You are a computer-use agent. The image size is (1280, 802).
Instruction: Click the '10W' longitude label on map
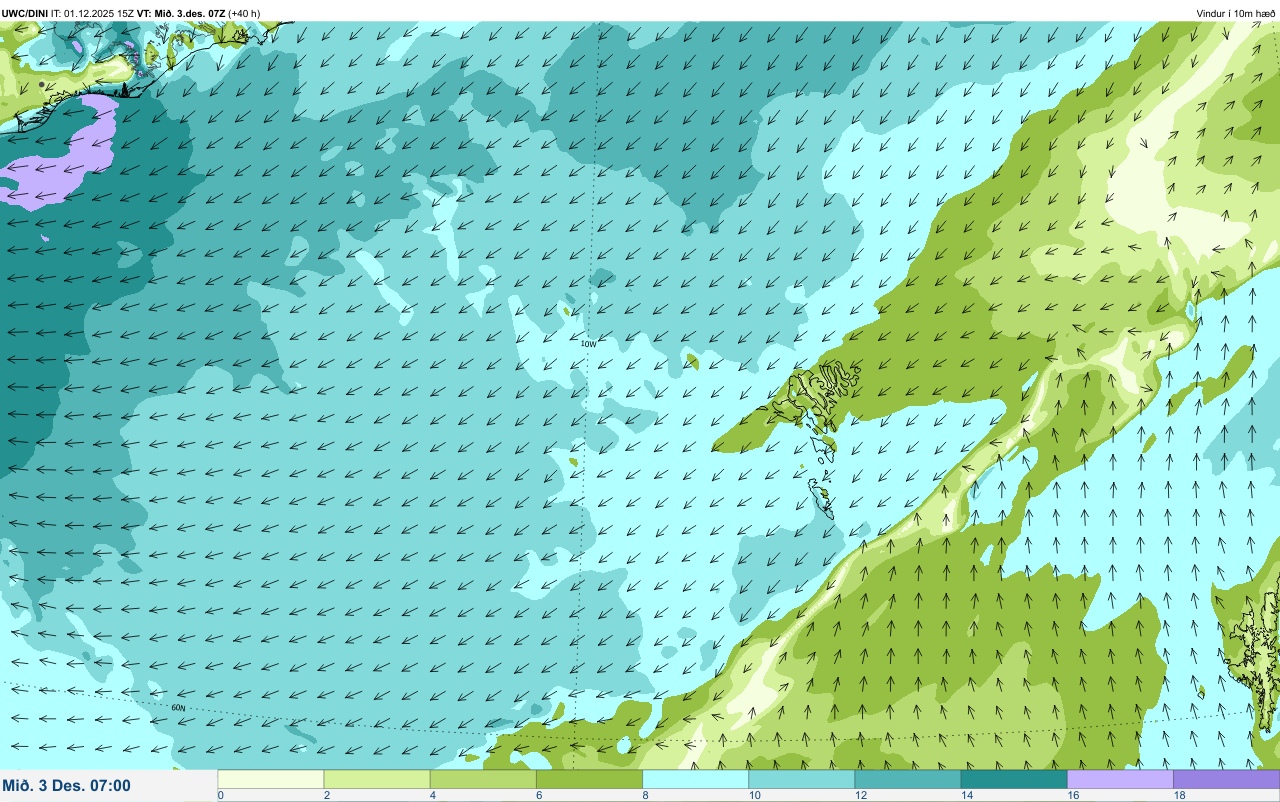(x=589, y=343)
